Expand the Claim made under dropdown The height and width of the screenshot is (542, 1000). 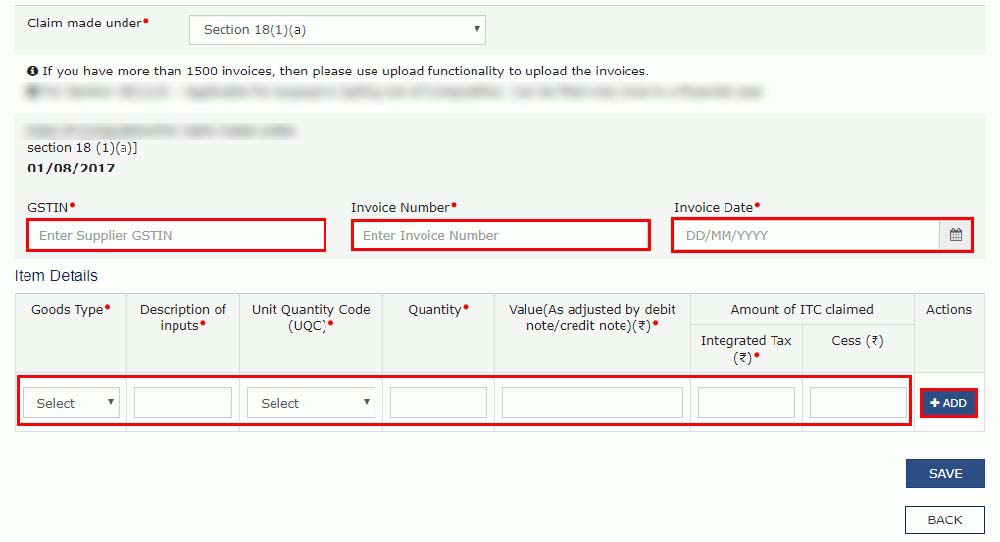click(x=337, y=30)
